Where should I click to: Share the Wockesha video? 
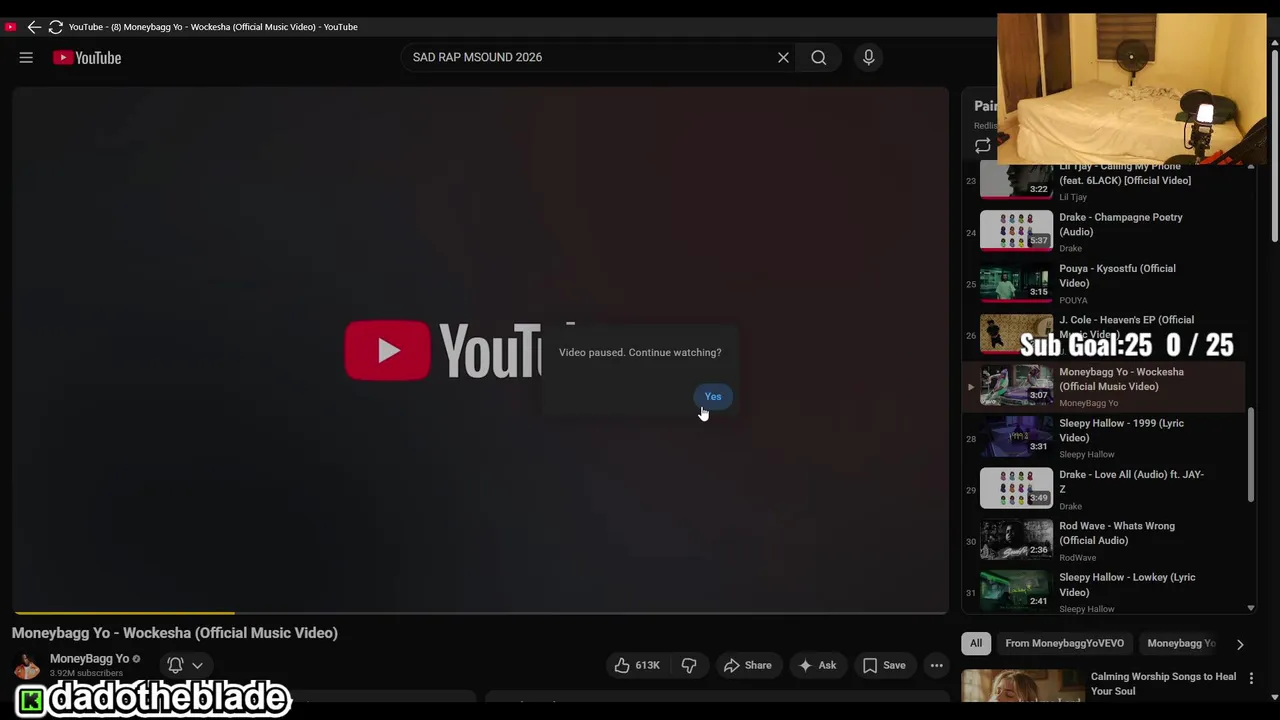(748, 665)
